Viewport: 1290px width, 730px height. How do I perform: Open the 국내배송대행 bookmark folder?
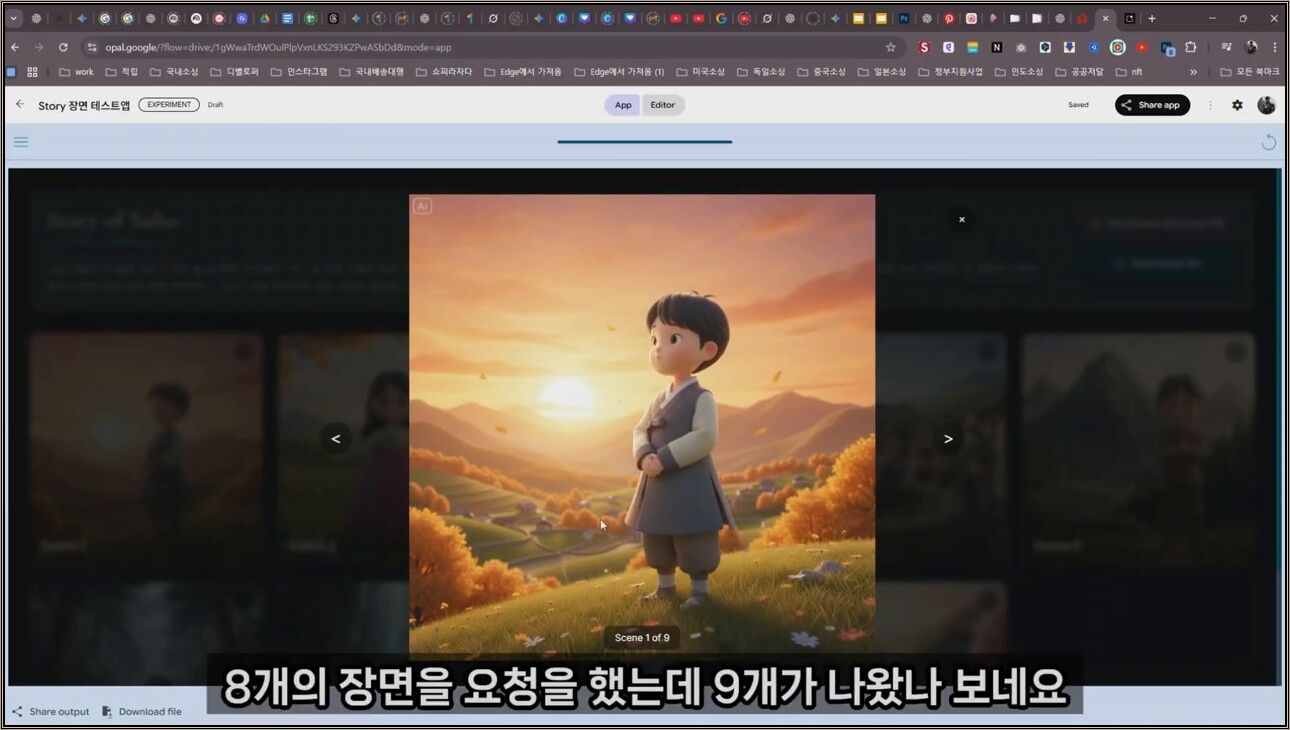coord(371,72)
